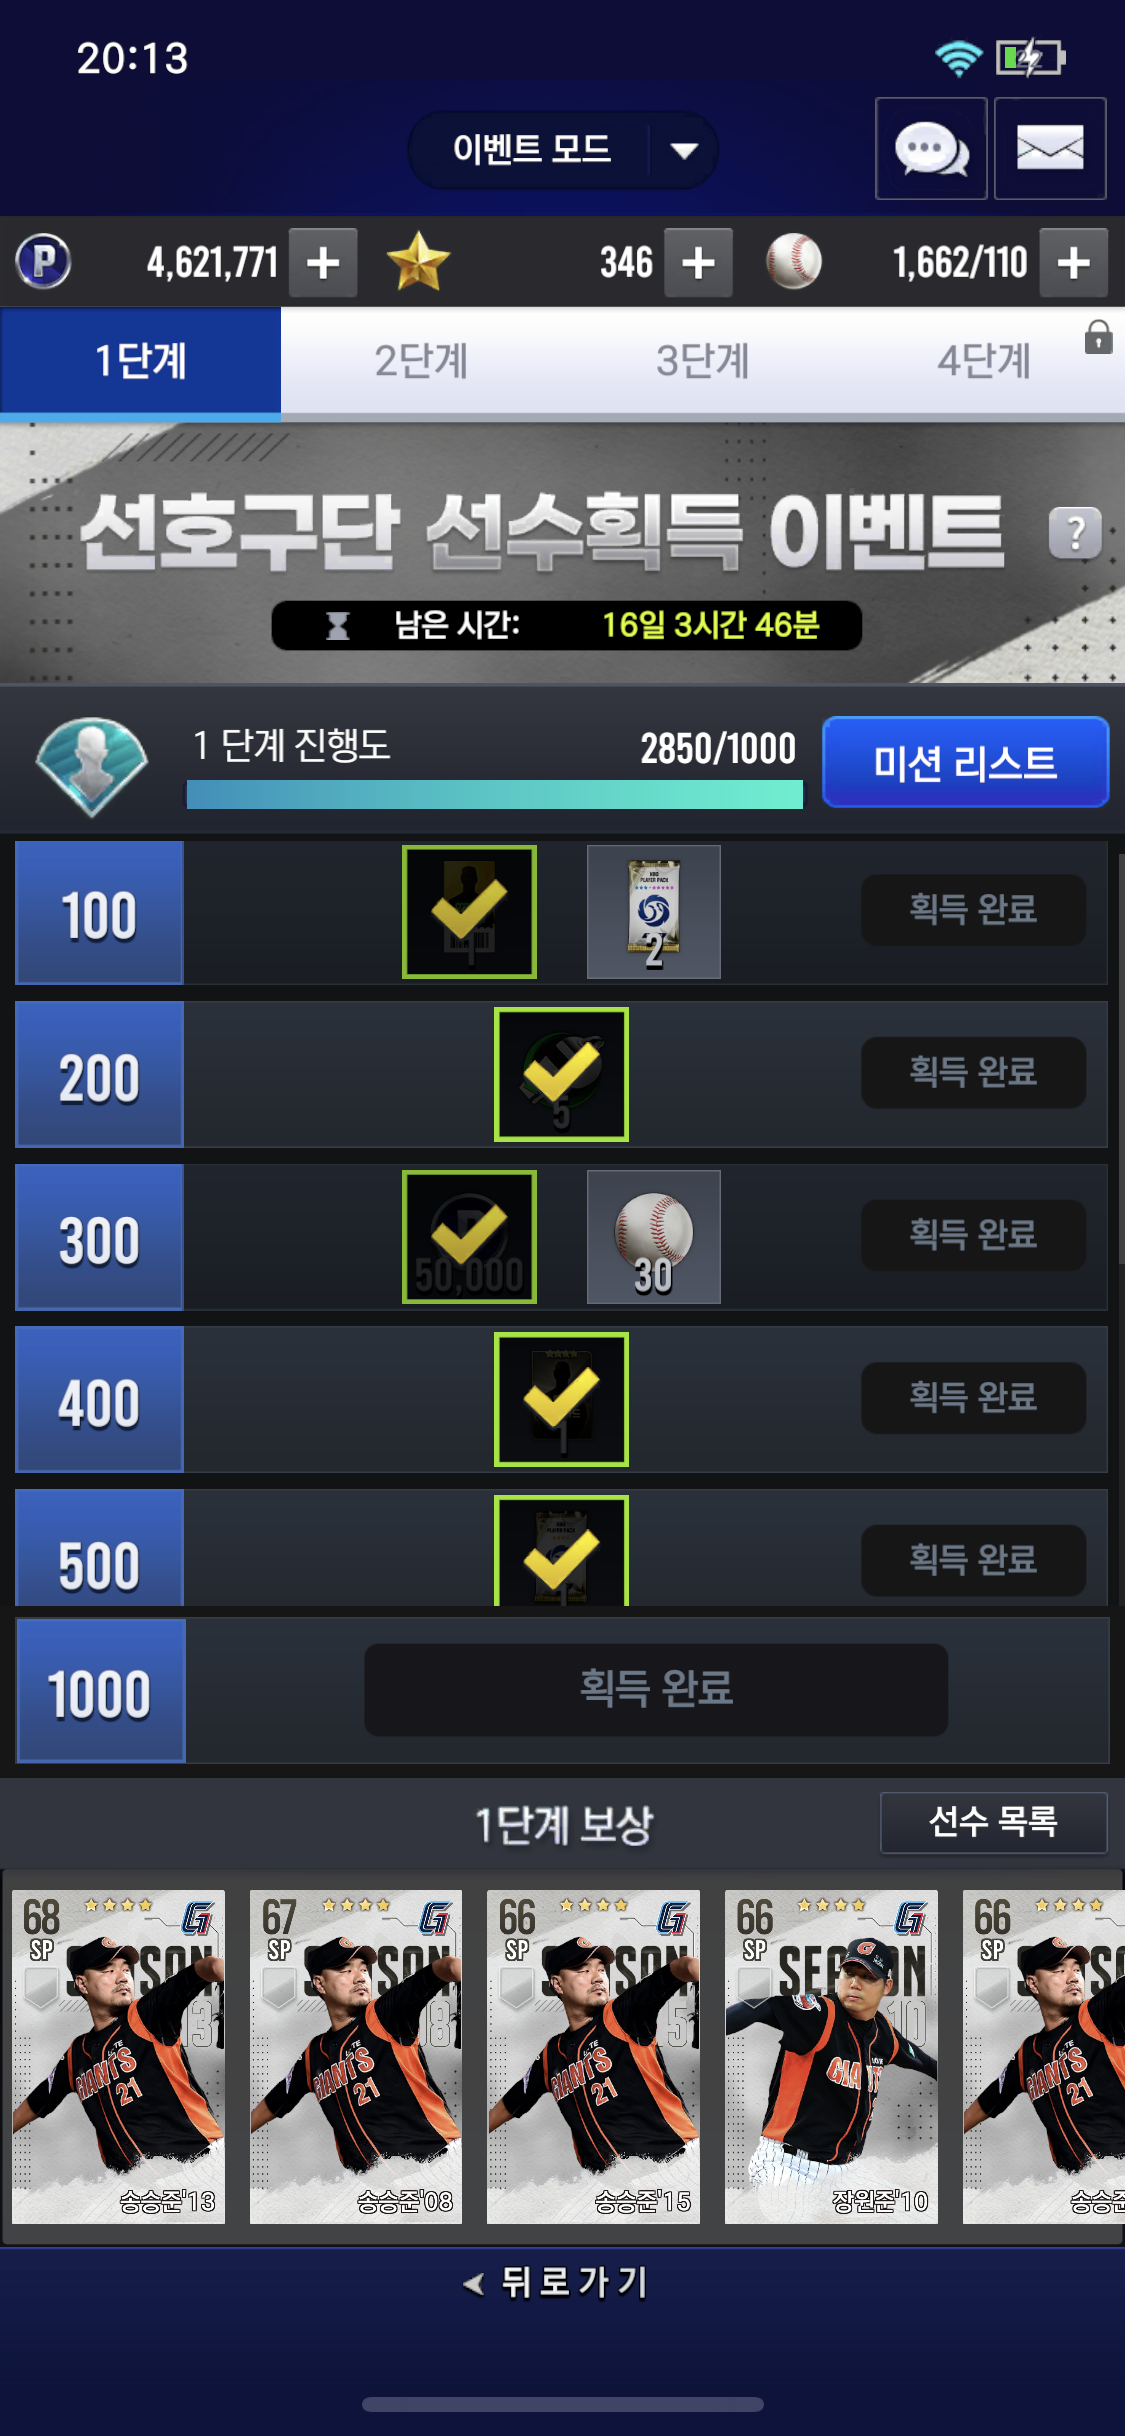Tap the player pack reward icon in row 100
The width and height of the screenshot is (1125, 2436).
(x=654, y=912)
